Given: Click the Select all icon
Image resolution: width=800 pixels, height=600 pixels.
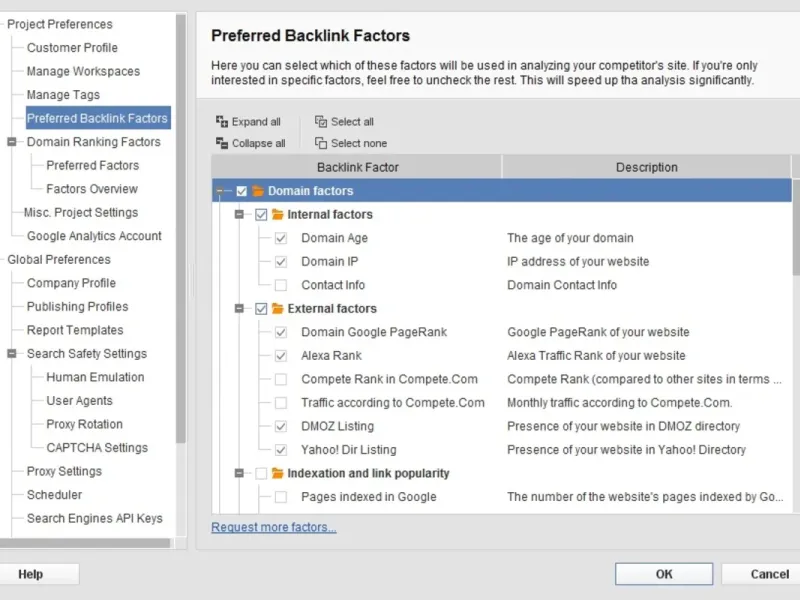Looking at the screenshot, I should pos(321,122).
